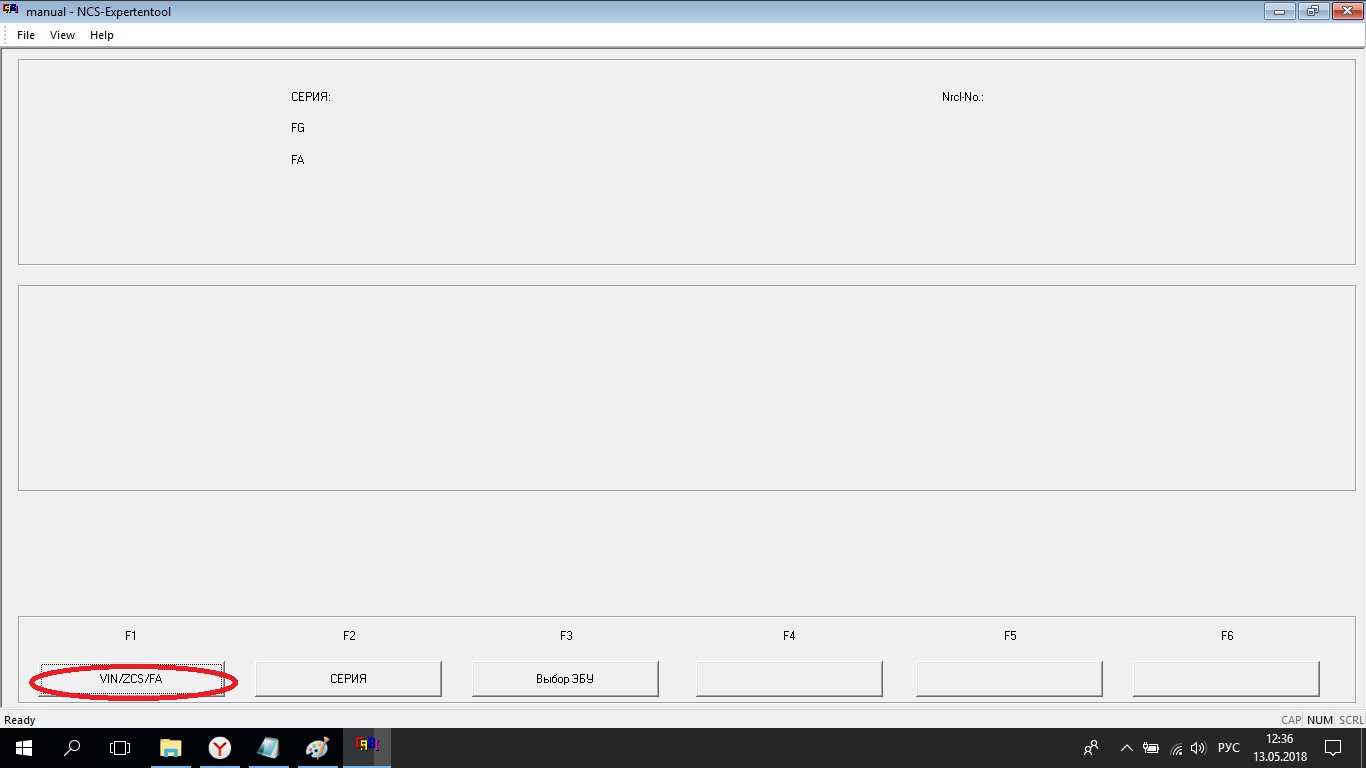Open the File menu
The height and width of the screenshot is (768, 1366).
pos(26,35)
